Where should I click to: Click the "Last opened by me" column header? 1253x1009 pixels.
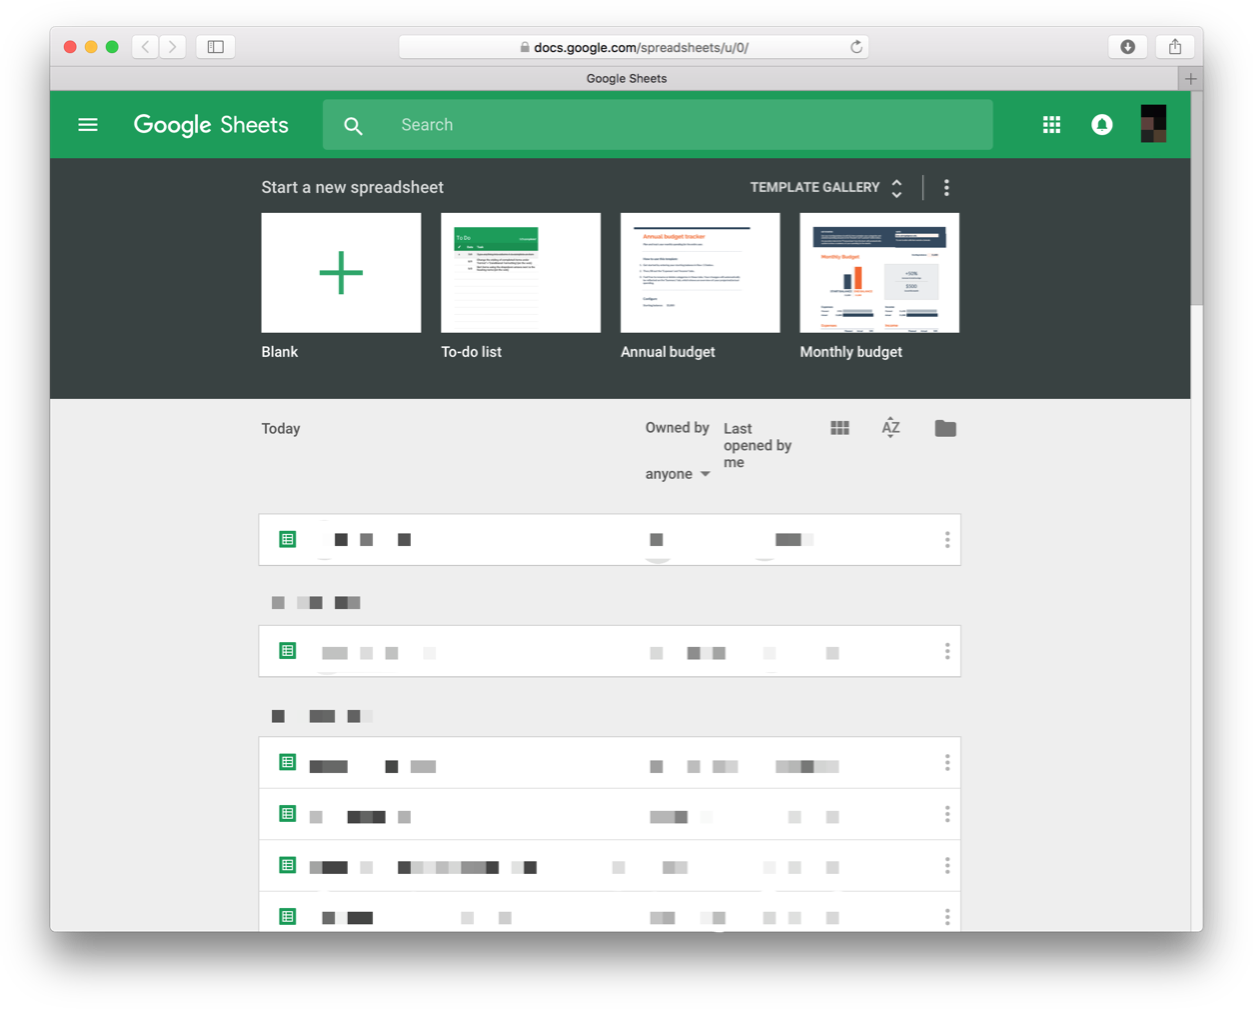[757, 445]
